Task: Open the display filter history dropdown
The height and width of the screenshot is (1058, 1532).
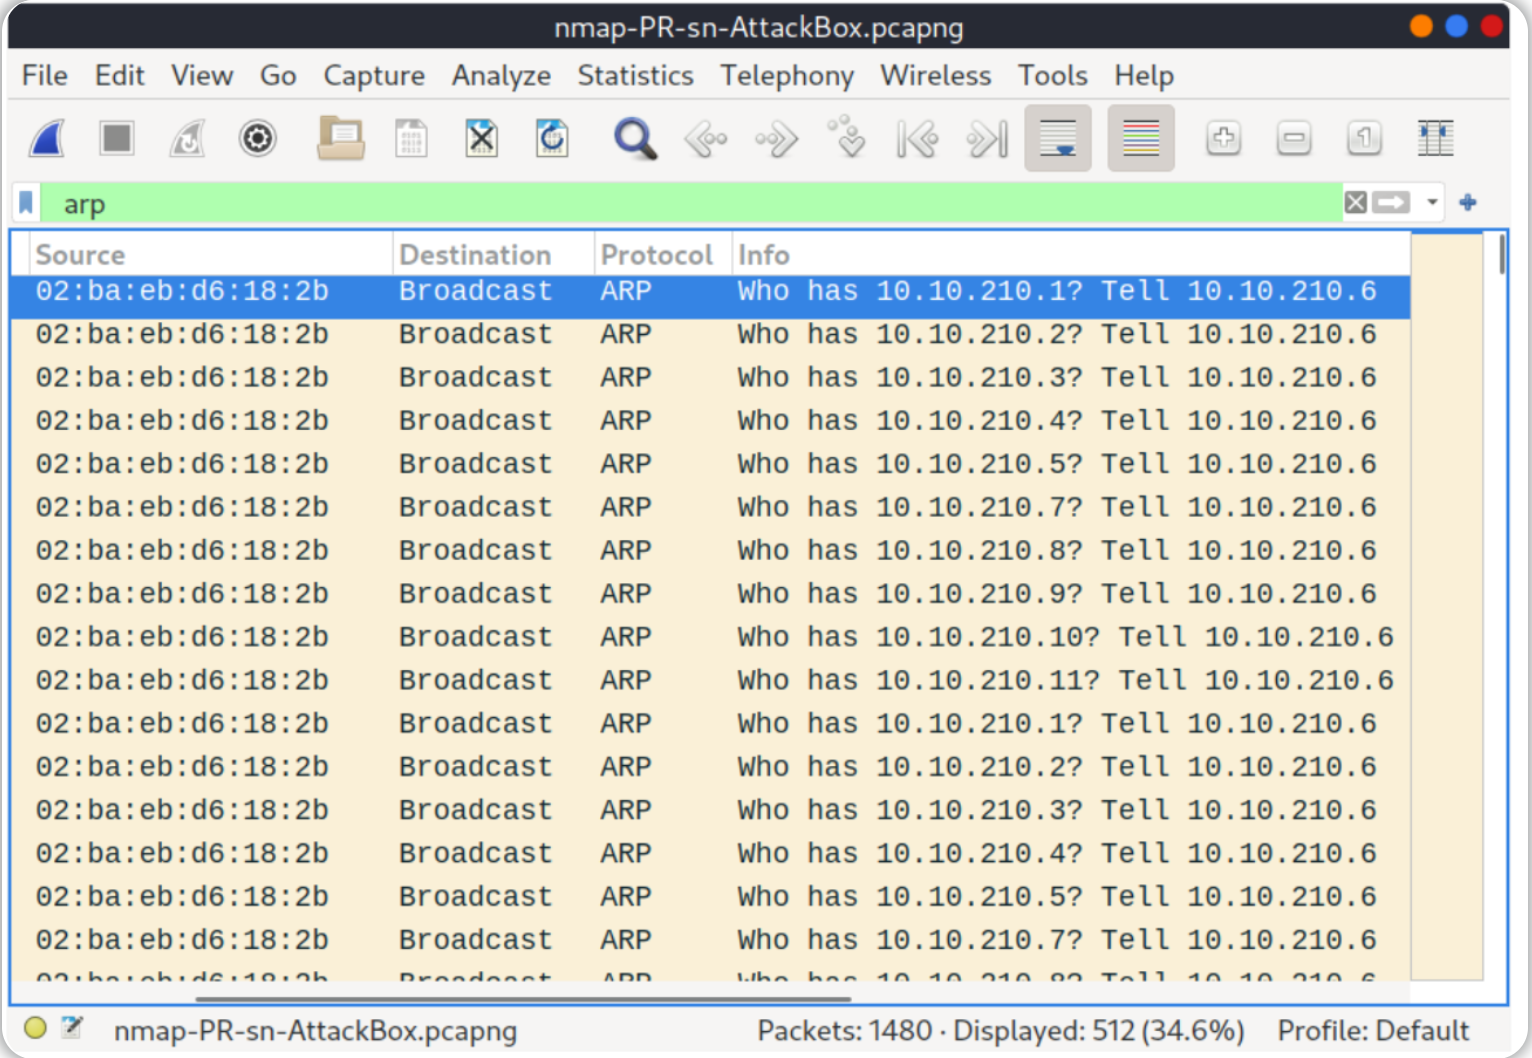Action: (x=1432, y=203)
